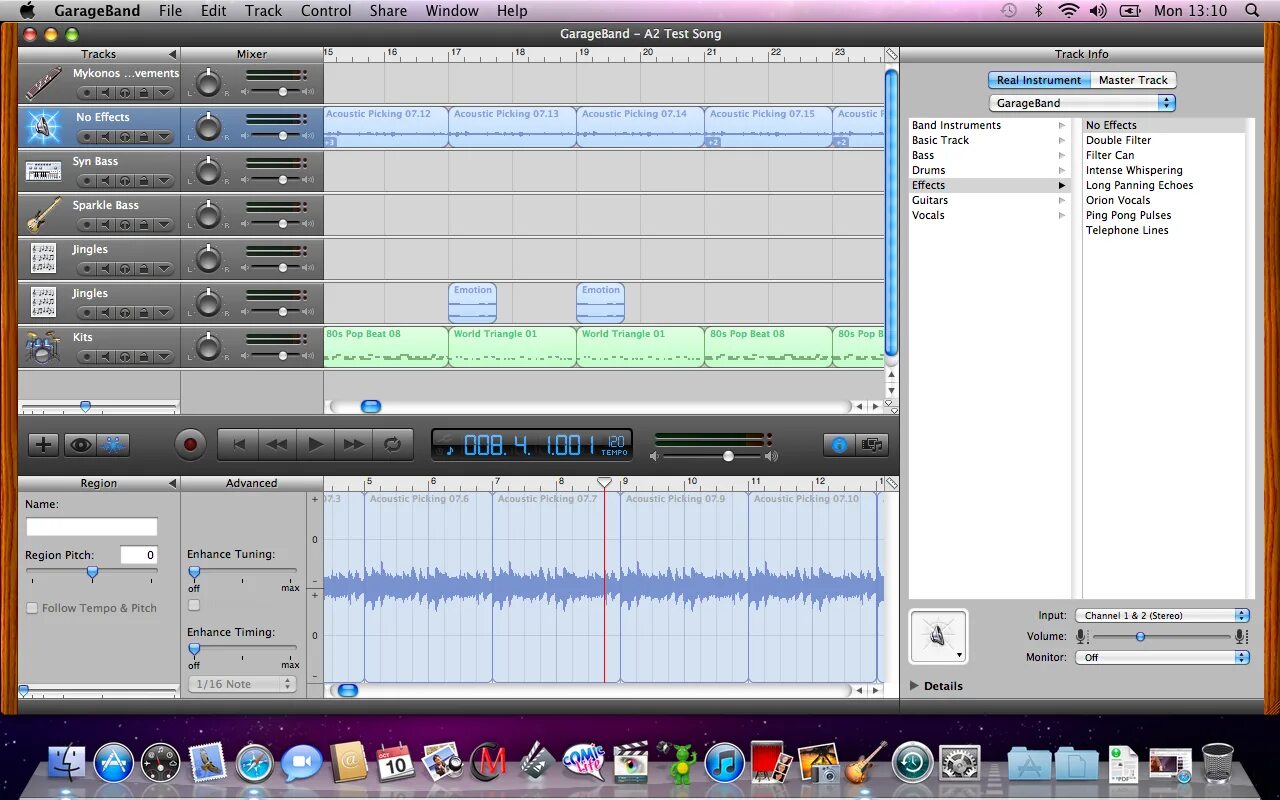Viewport: 1280px width, 800px height.
Task: Start recording with the red record button
Action: 190,445
